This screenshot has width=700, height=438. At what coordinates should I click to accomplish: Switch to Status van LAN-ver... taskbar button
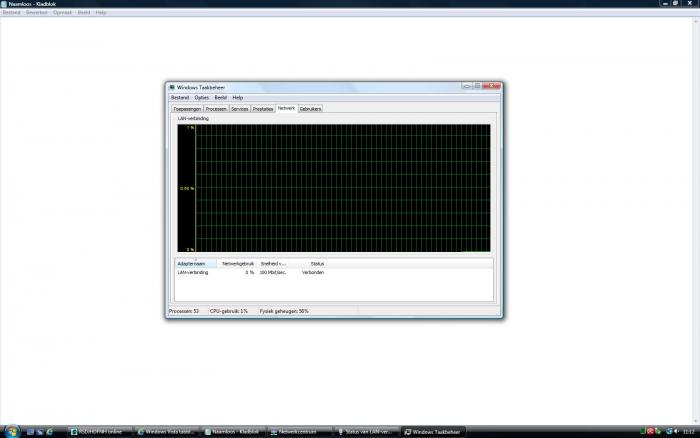(367, 432)
